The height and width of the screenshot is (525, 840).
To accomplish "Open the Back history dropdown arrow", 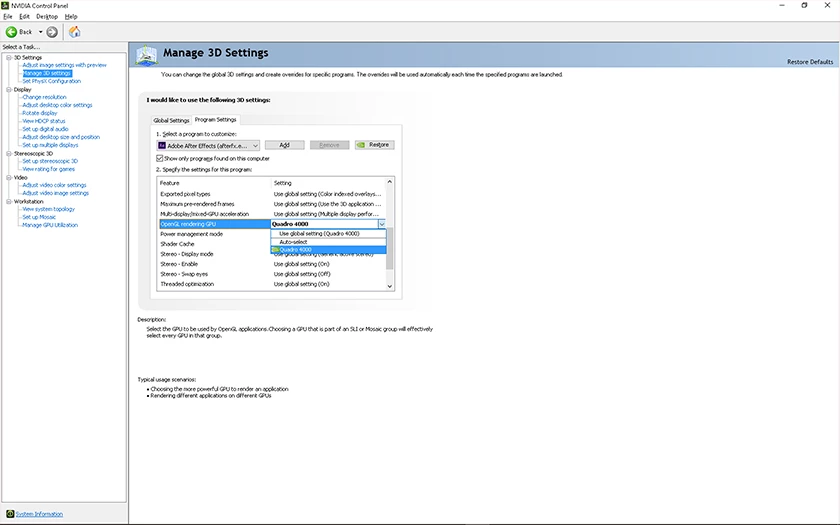I will (x=40, y=32).
